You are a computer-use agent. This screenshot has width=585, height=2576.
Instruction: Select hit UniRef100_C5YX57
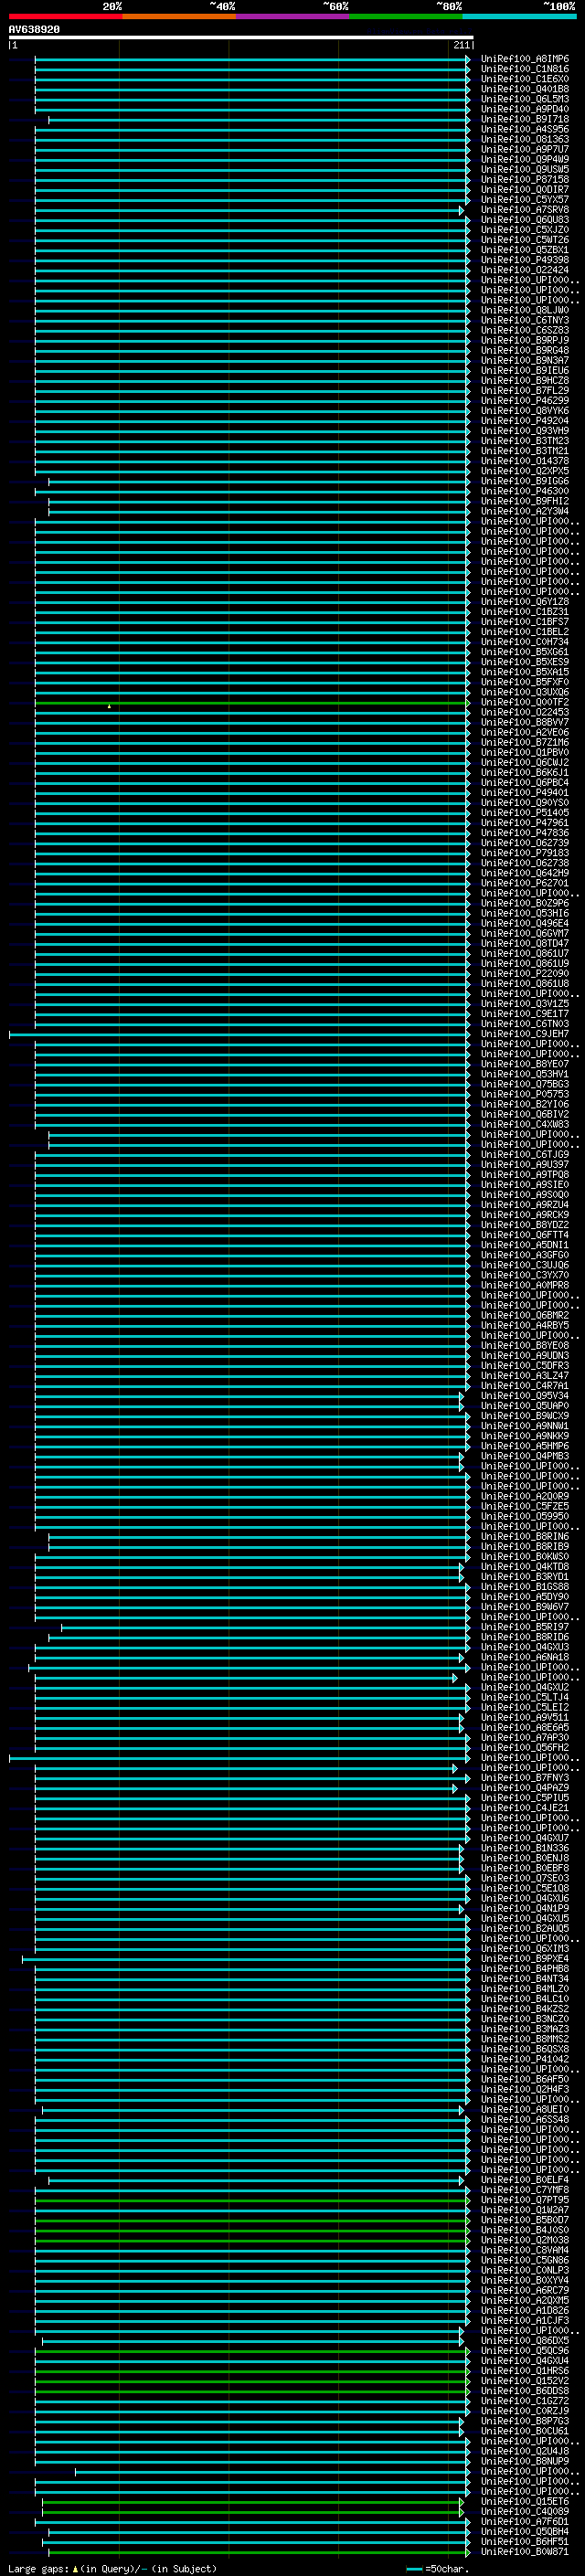point(525,200)
